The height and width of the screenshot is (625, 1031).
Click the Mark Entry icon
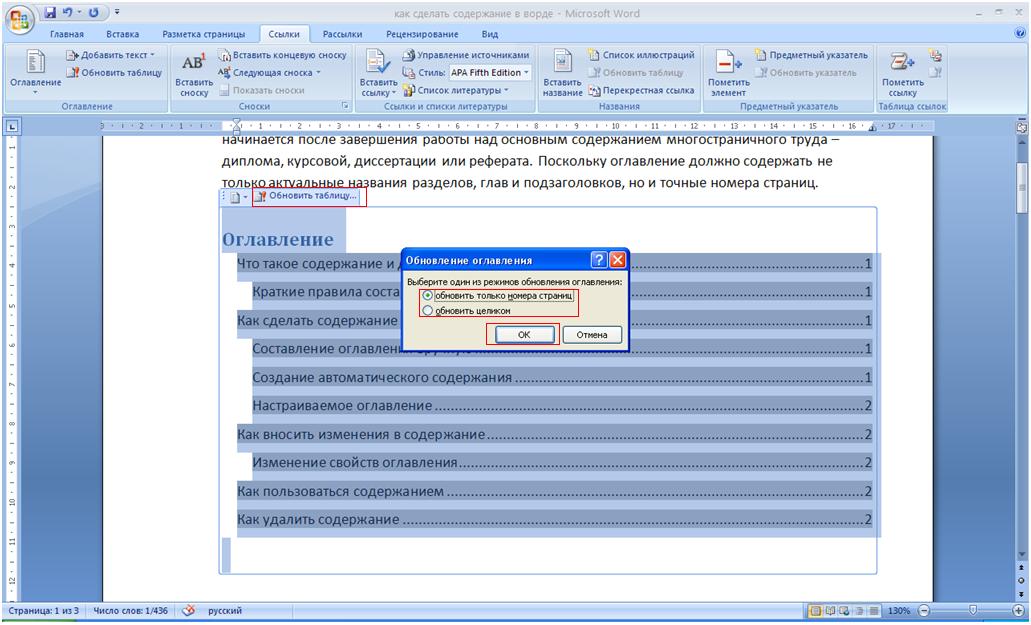[x=727, y=65]
